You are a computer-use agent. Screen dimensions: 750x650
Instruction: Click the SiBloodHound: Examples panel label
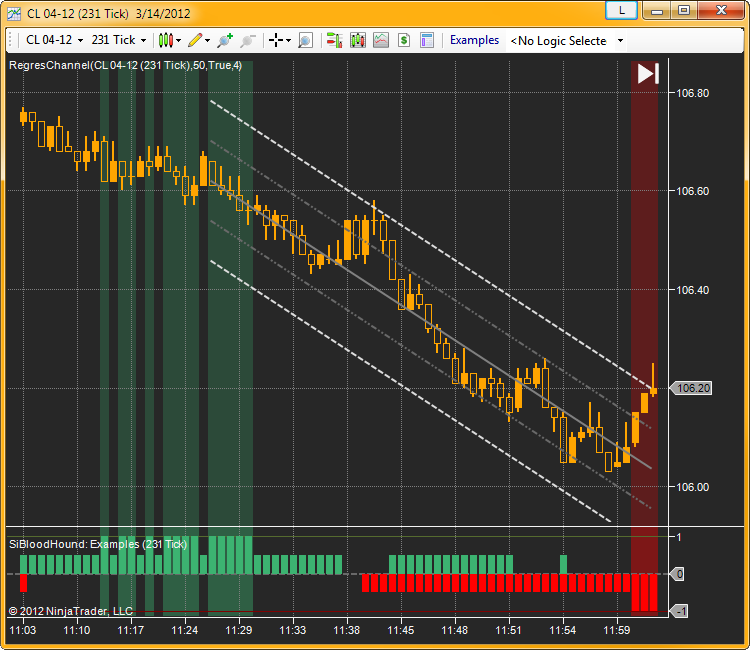click(x=98, y=544)
